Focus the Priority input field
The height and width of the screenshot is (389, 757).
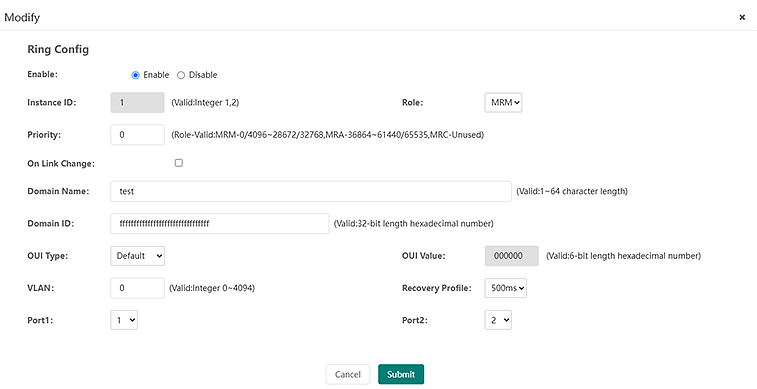[138, 135]
